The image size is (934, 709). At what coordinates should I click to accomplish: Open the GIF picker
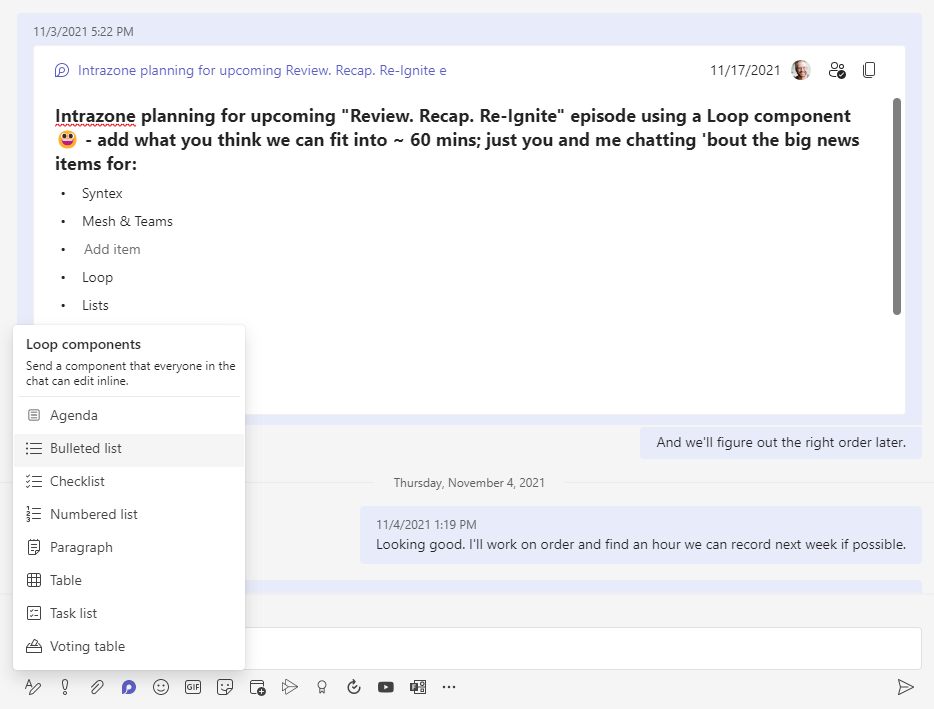click(193, 687)
